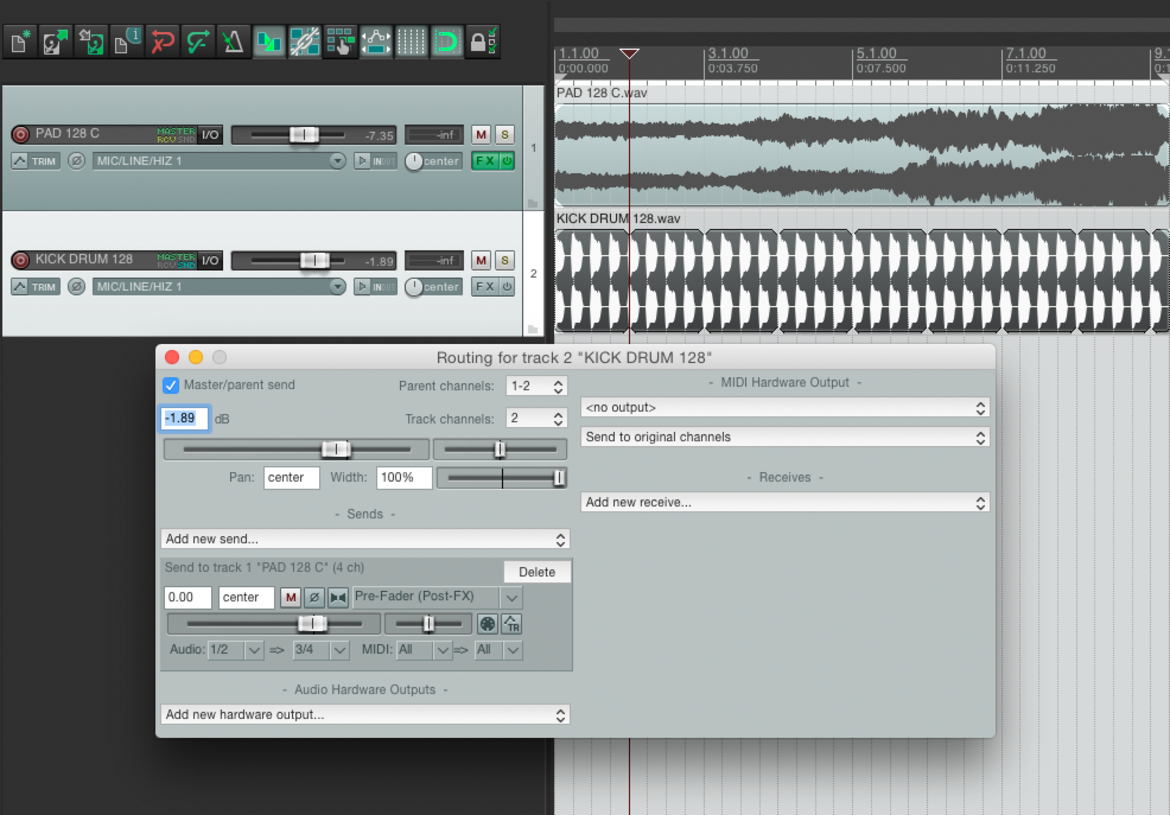
Task: Mute the send to track 1 in routing
Action: [x=290, y=598]
